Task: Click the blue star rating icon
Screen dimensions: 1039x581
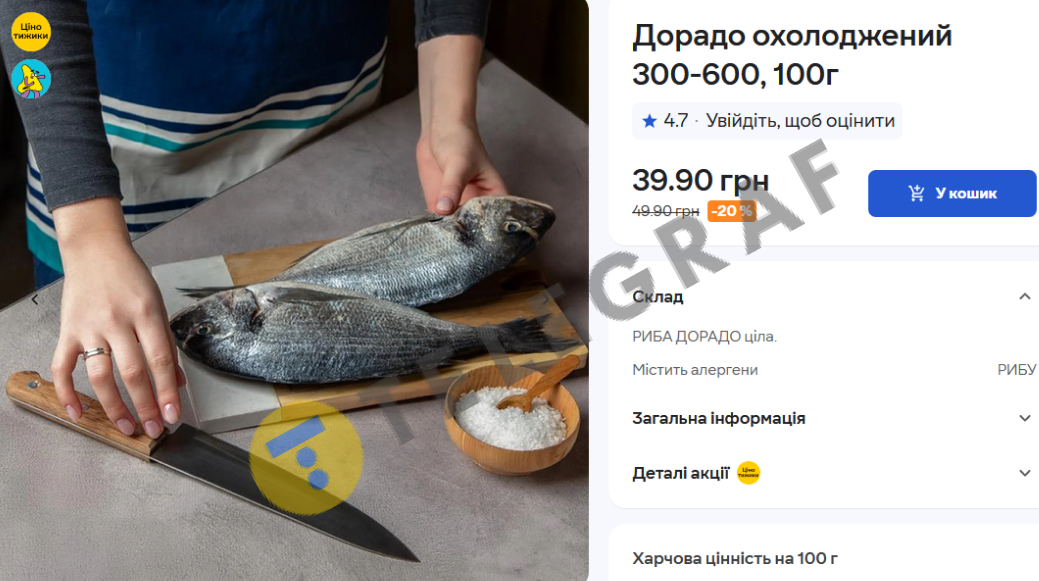Action: pyautogui.click(x=649, y=121)
